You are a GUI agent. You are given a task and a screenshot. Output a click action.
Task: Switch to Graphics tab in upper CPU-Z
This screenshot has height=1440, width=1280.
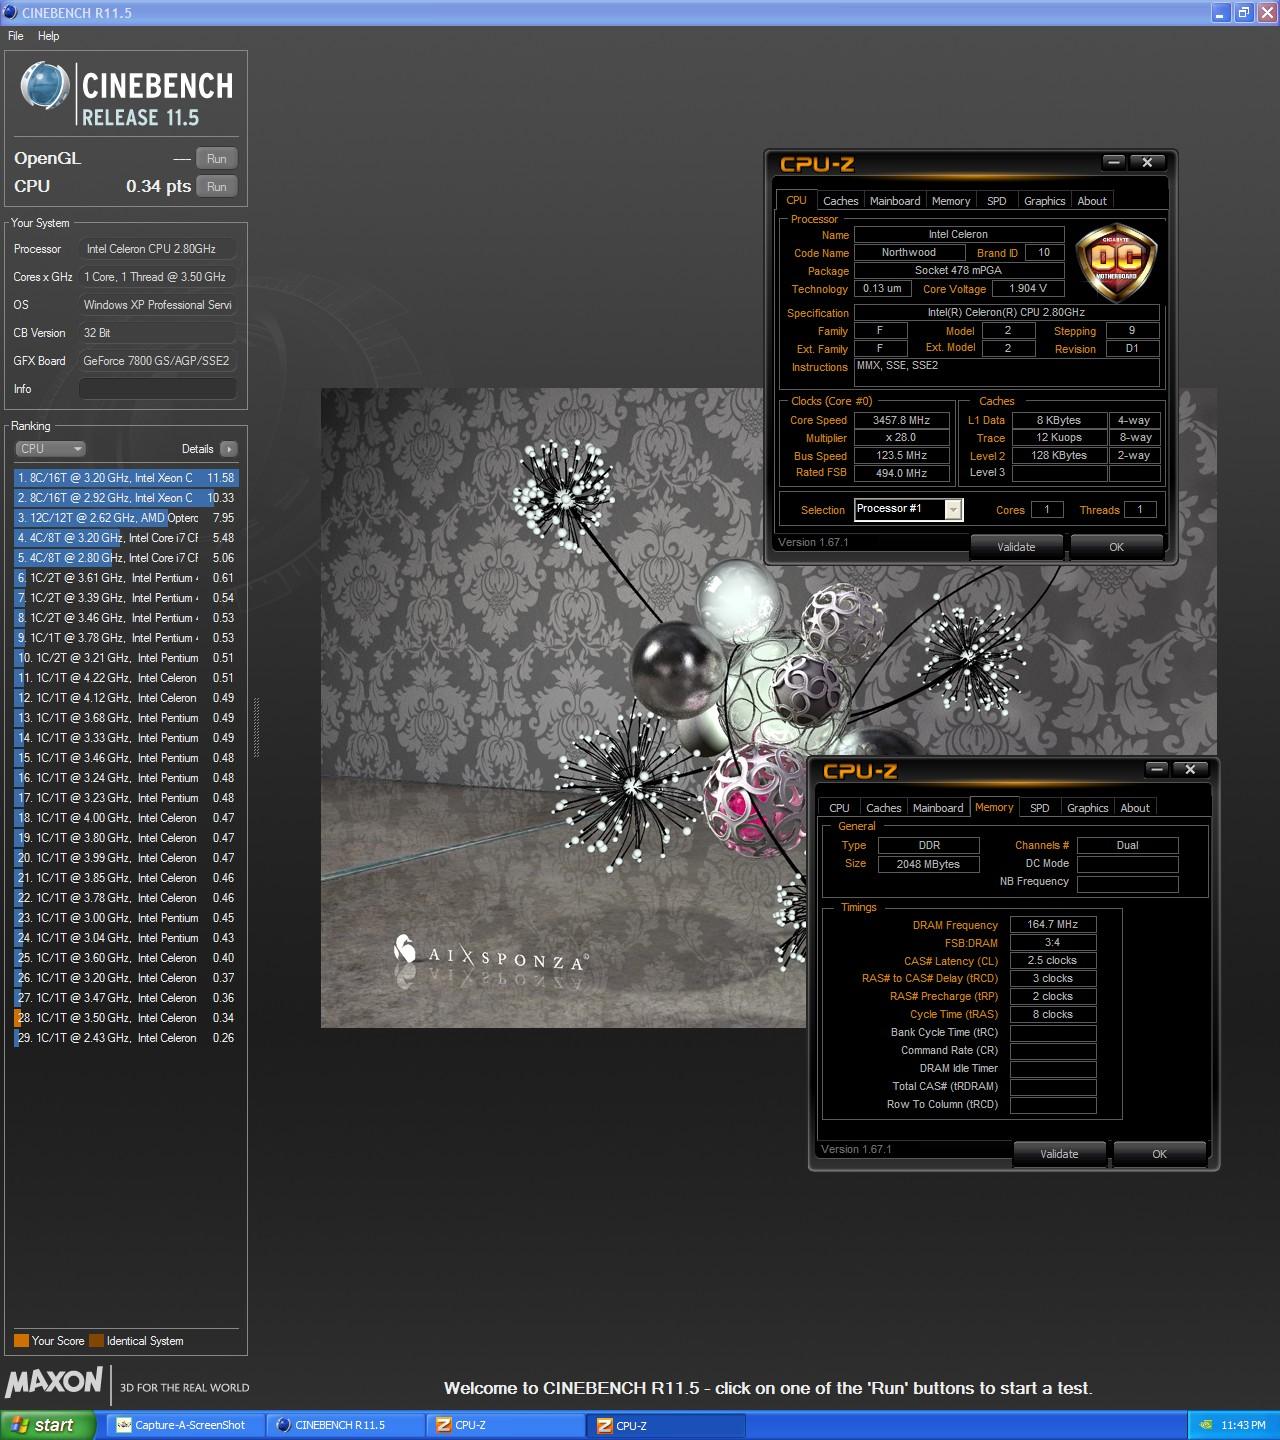(1045, 201)
